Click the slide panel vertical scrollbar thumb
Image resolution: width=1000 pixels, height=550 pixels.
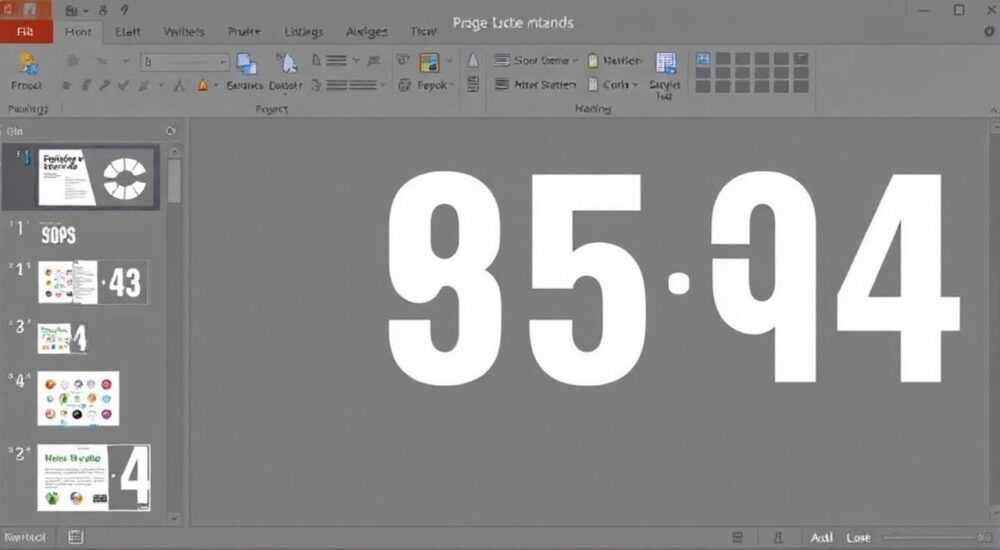pos(173,181)
